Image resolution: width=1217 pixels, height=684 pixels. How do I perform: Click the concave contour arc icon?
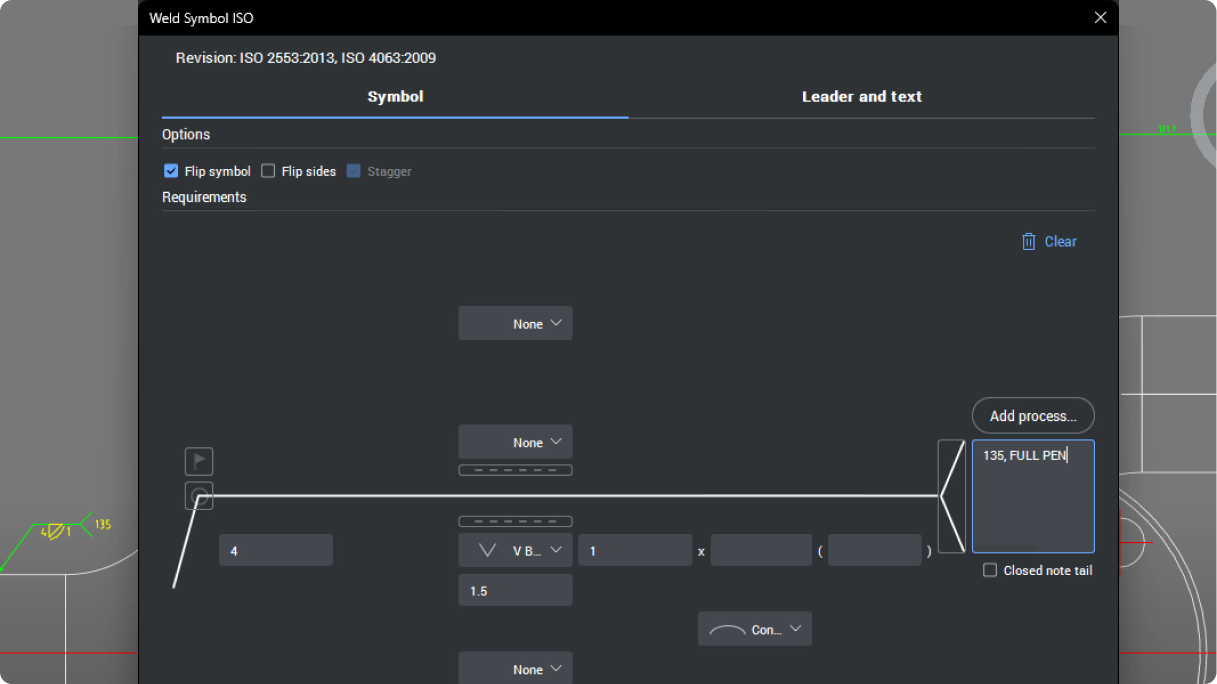pos(729,628)
